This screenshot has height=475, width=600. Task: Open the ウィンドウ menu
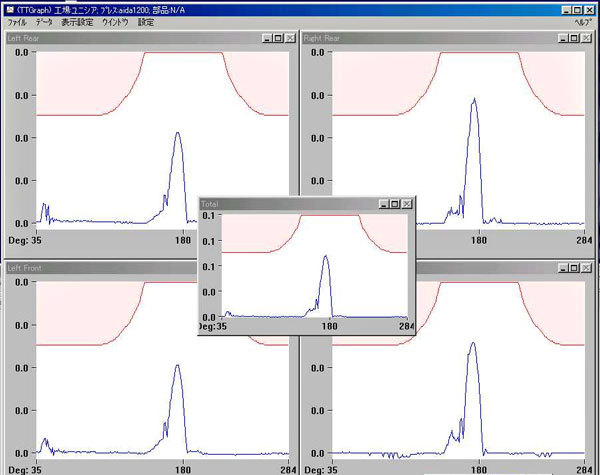coord(115,21)
